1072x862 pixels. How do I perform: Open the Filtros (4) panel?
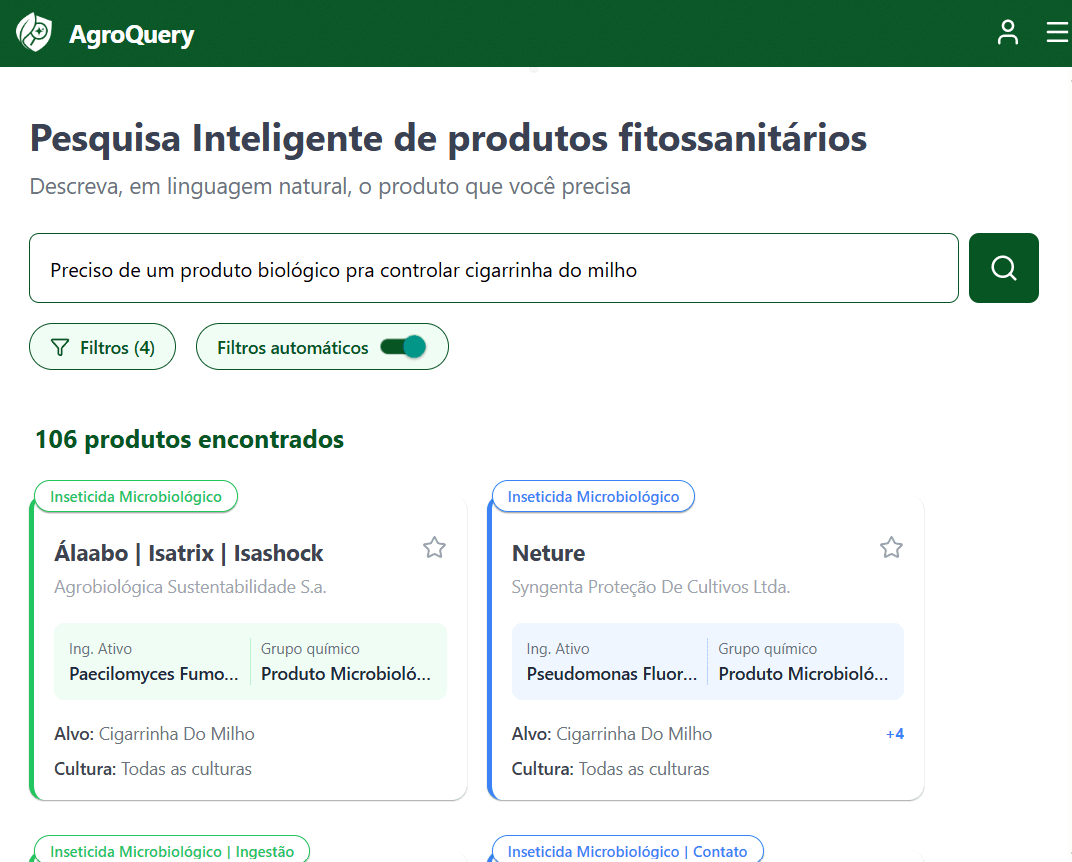(x=102, y=346)
